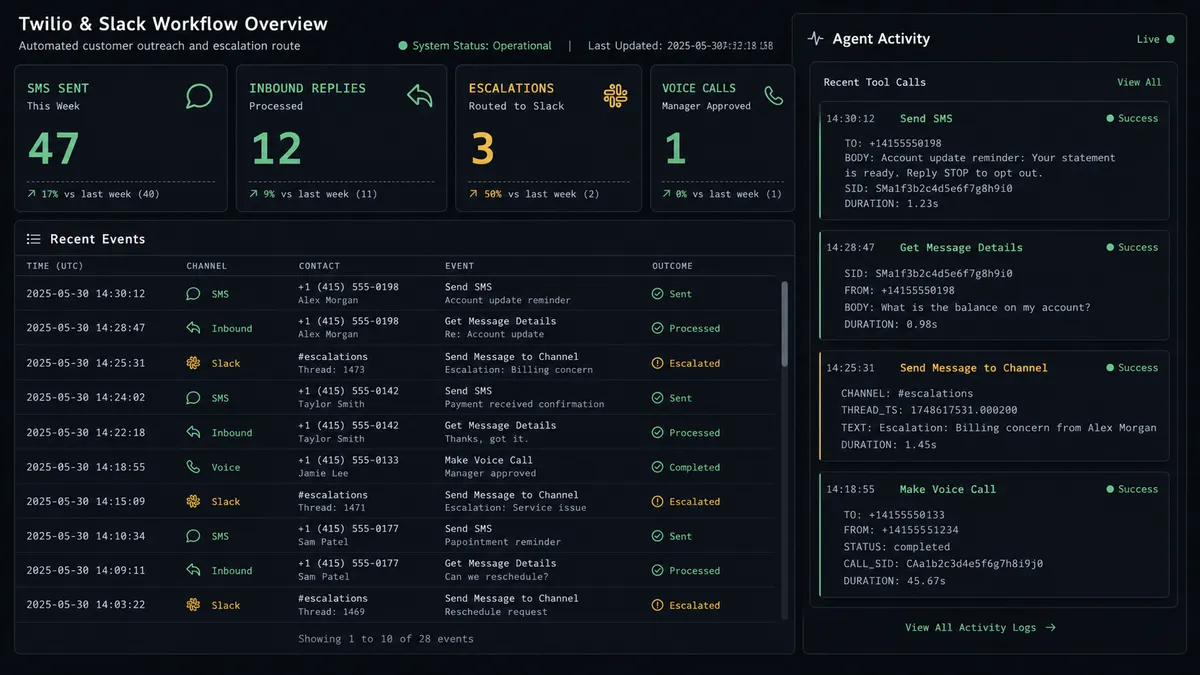Click the Live status indicator
Screen dimensions: 1200x675
coord(1155,39)
